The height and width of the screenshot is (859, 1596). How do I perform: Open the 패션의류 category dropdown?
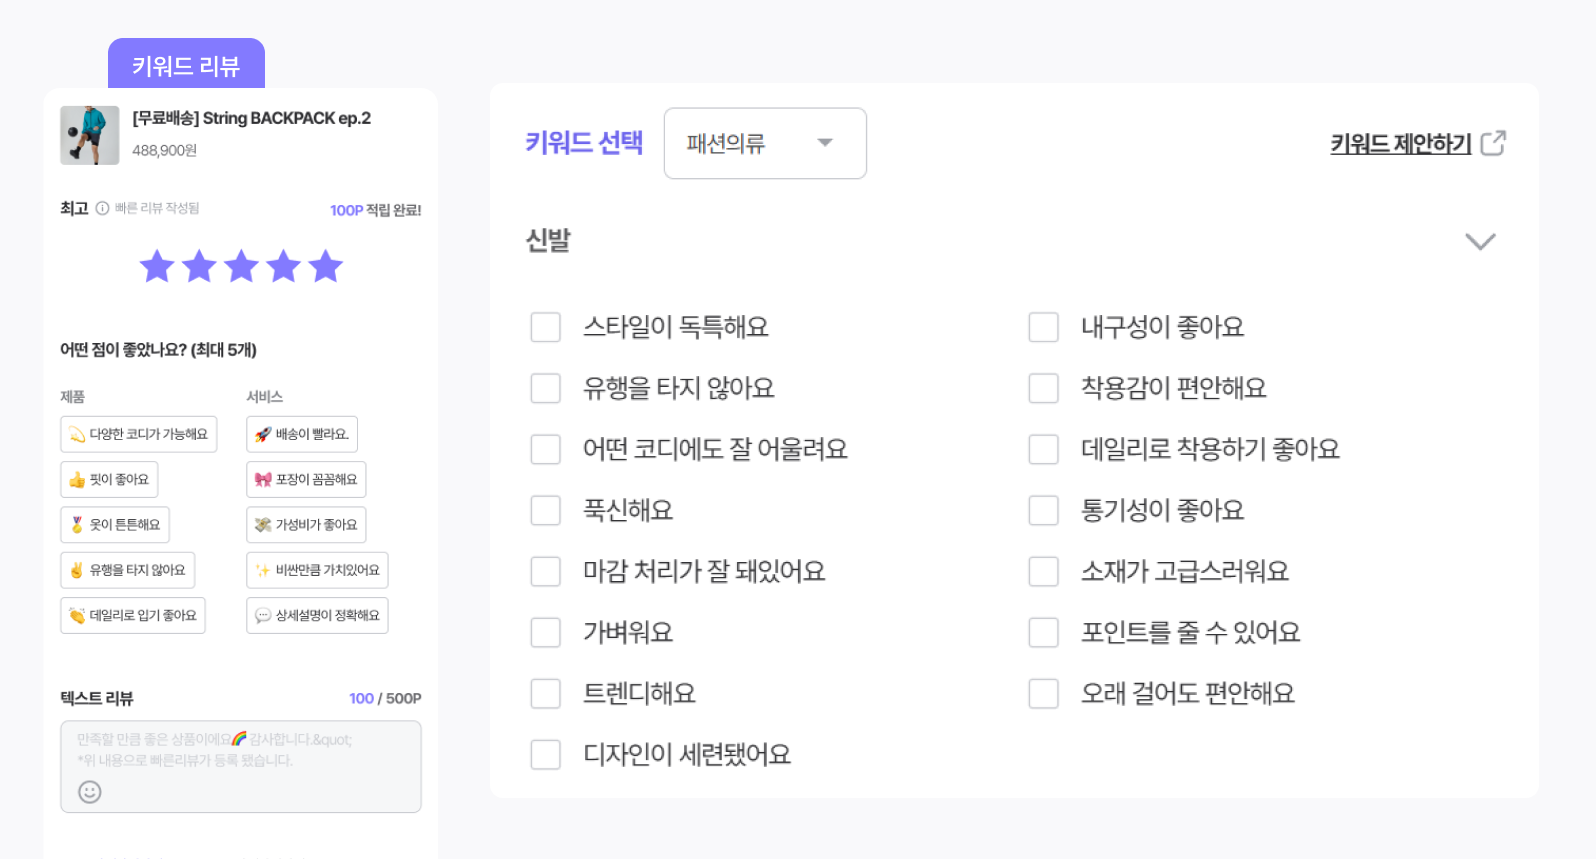point(765,144)
